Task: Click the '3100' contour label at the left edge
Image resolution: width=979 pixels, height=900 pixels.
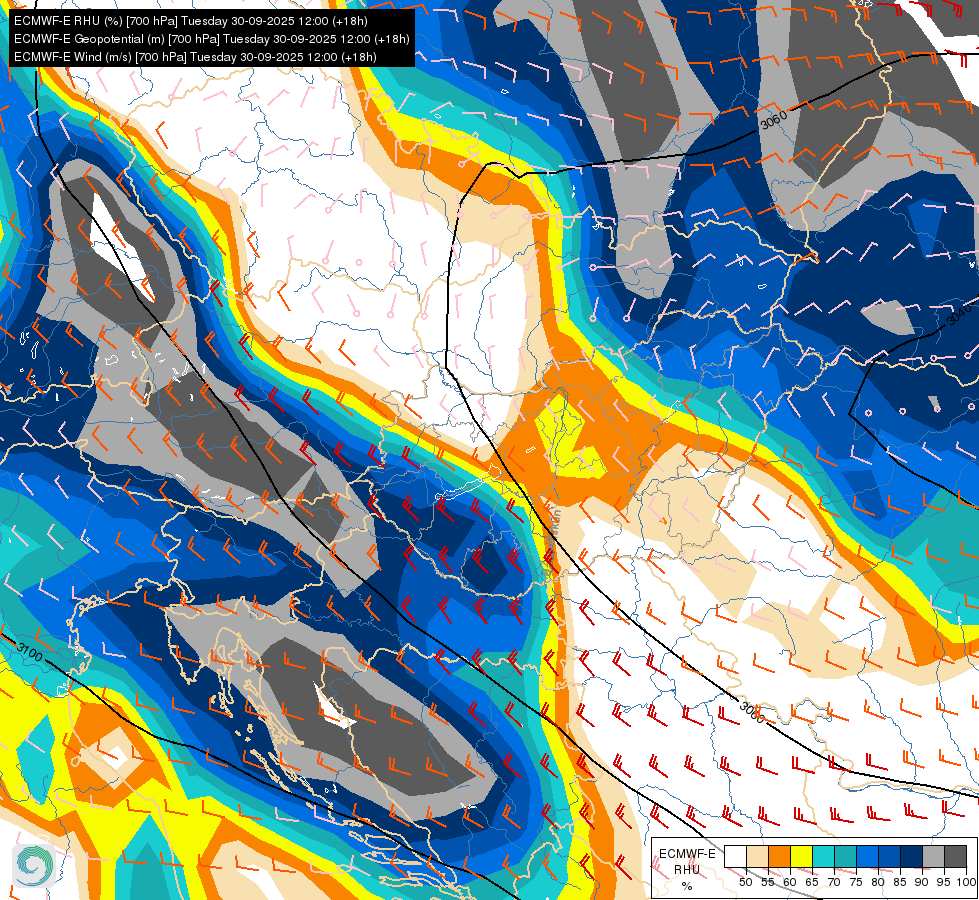Action: pyautogui.click(x=29, y=653)
